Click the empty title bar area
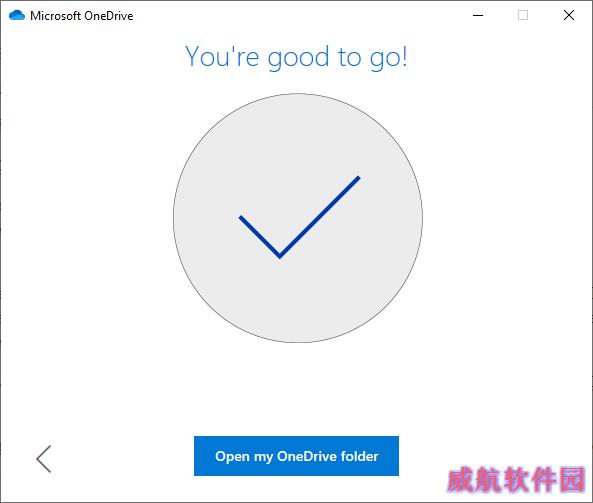 tap(303, 16)
